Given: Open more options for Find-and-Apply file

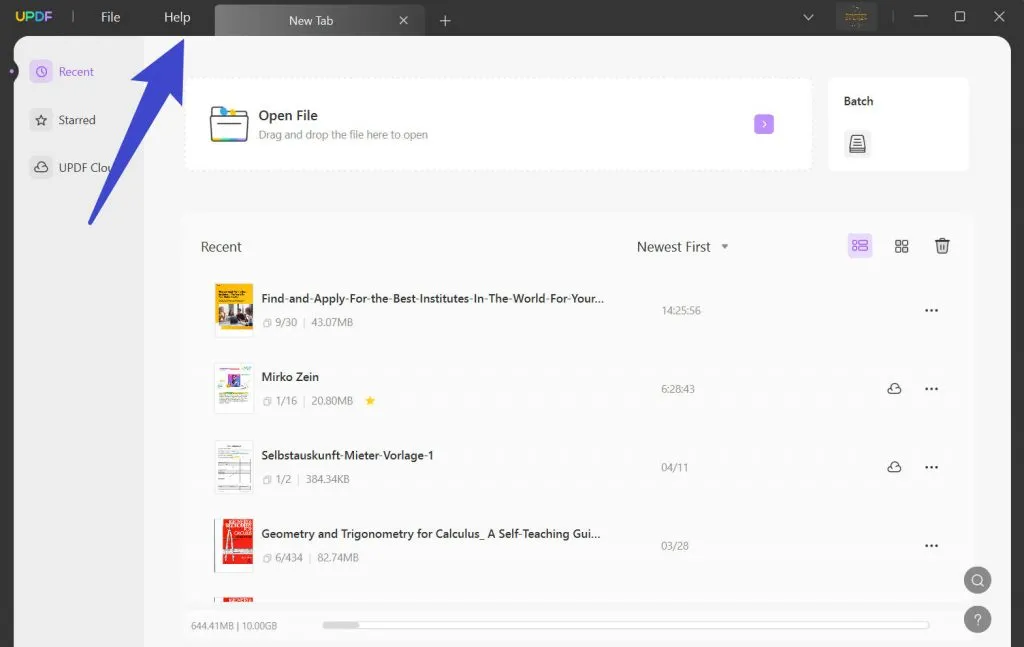Looking at the screenshot, I should pos(931,311).
